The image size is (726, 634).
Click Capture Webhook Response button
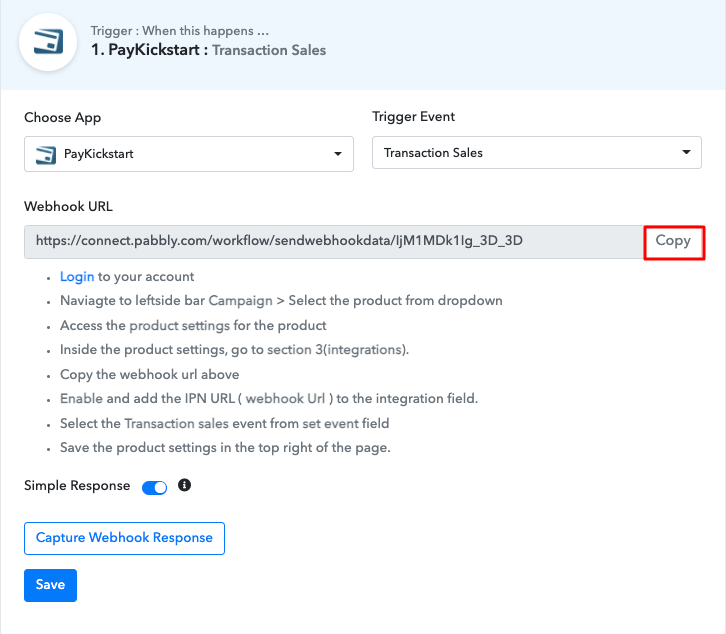(124, 538)
